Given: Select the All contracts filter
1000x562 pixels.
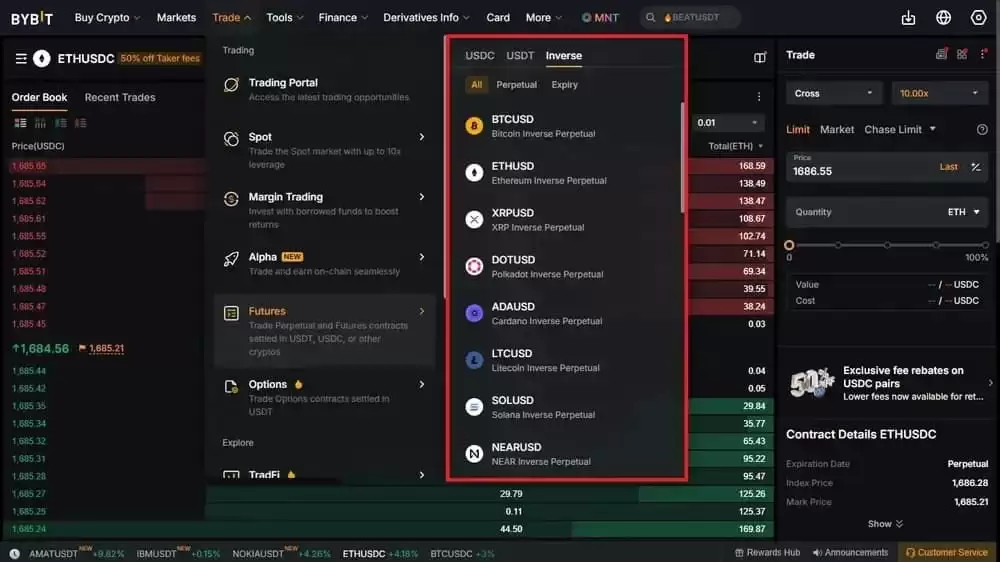Looking at the screenshot, I should point(476,84).
